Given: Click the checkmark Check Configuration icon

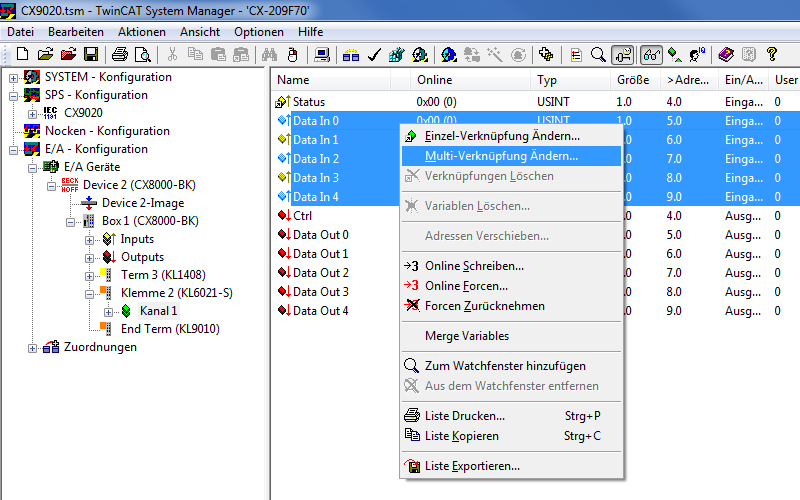Looking at the screenshot, I should (374, 54).
